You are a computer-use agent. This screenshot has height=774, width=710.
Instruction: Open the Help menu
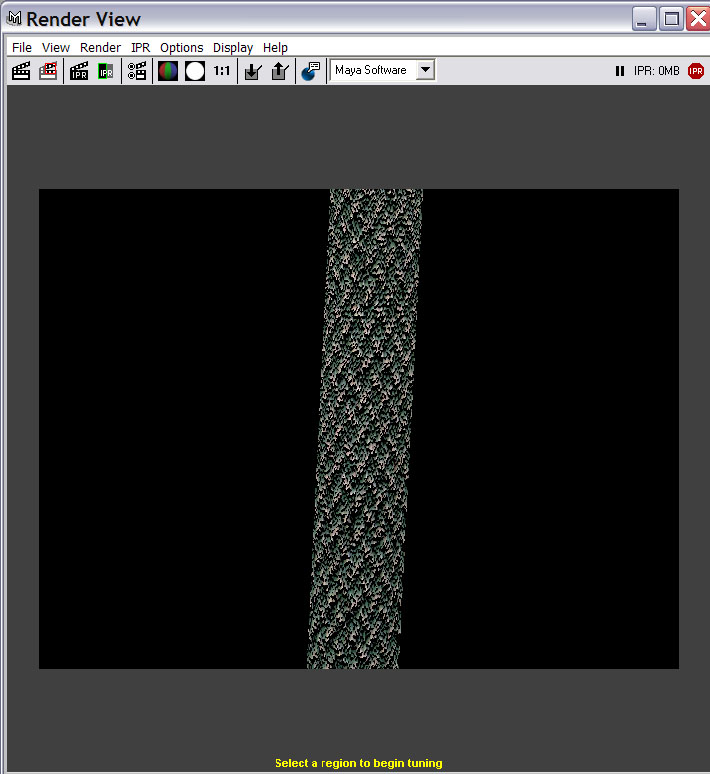coord(275,47)
